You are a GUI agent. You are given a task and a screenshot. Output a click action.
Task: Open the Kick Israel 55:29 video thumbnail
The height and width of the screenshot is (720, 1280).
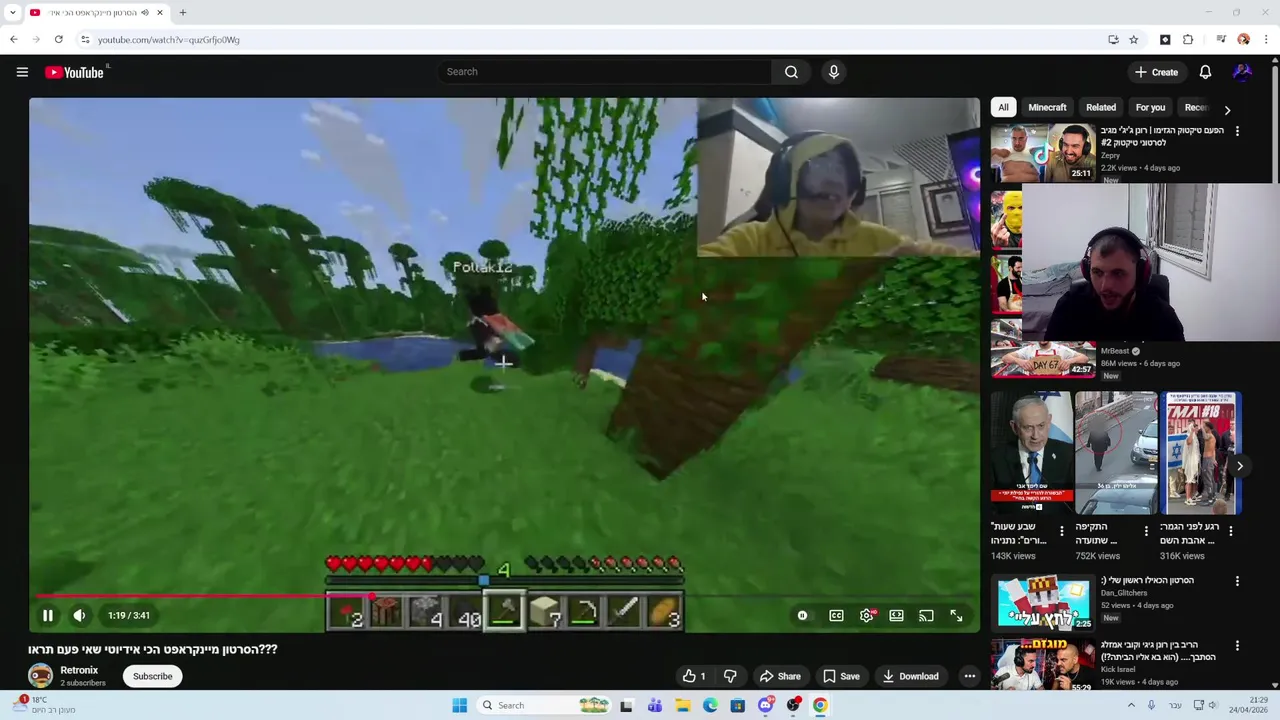(1043, 664)
